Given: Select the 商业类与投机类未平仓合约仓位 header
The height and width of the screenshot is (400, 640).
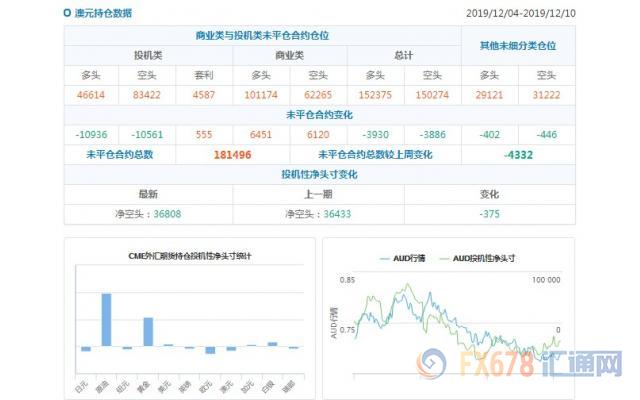Looking at the screenshot, I should click(262, 36).
